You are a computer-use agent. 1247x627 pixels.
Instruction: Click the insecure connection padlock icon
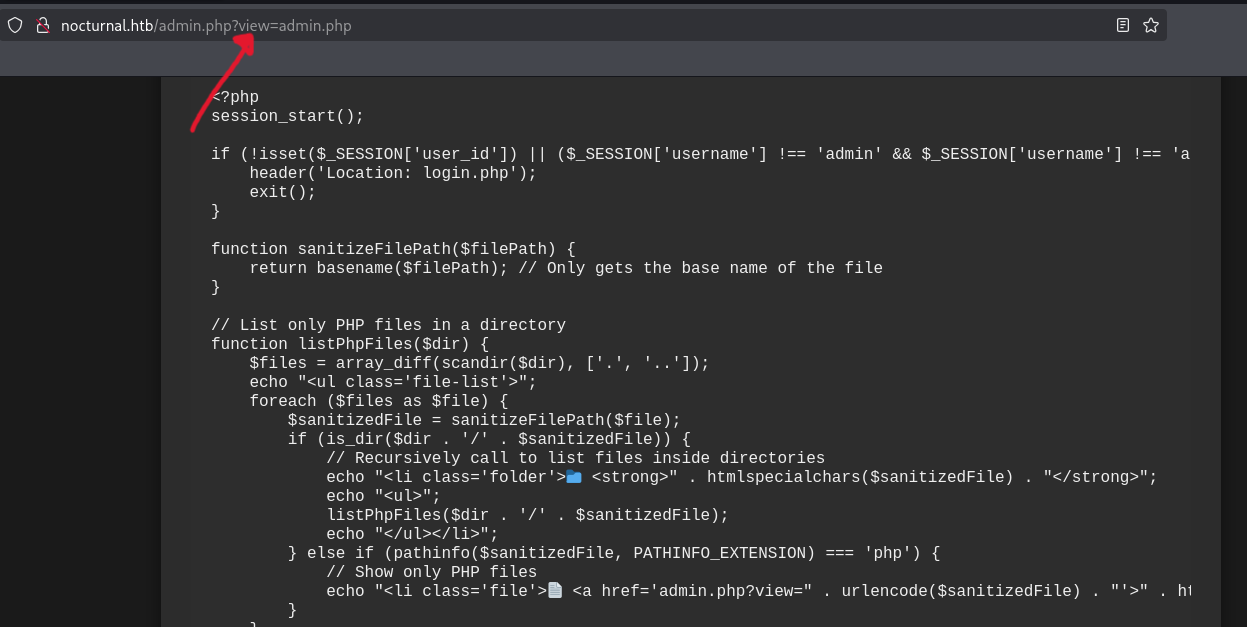[43, 26]
